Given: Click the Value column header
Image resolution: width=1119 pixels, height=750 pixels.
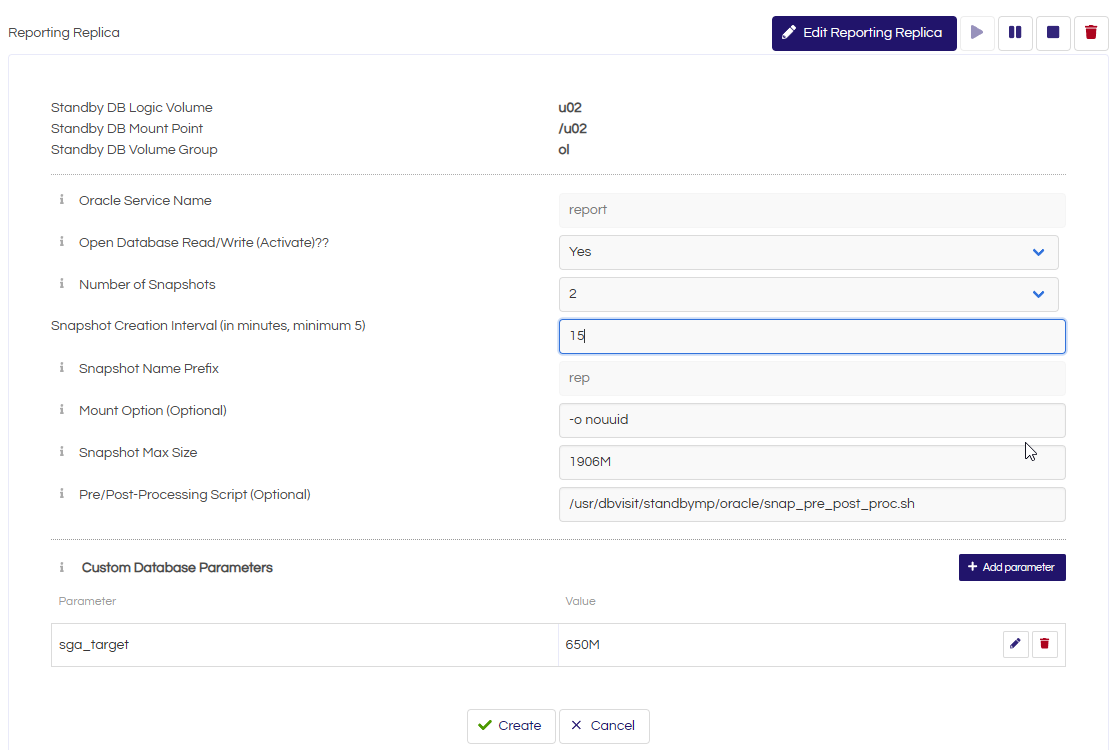Looking at the screenshot, I should 580,601.
